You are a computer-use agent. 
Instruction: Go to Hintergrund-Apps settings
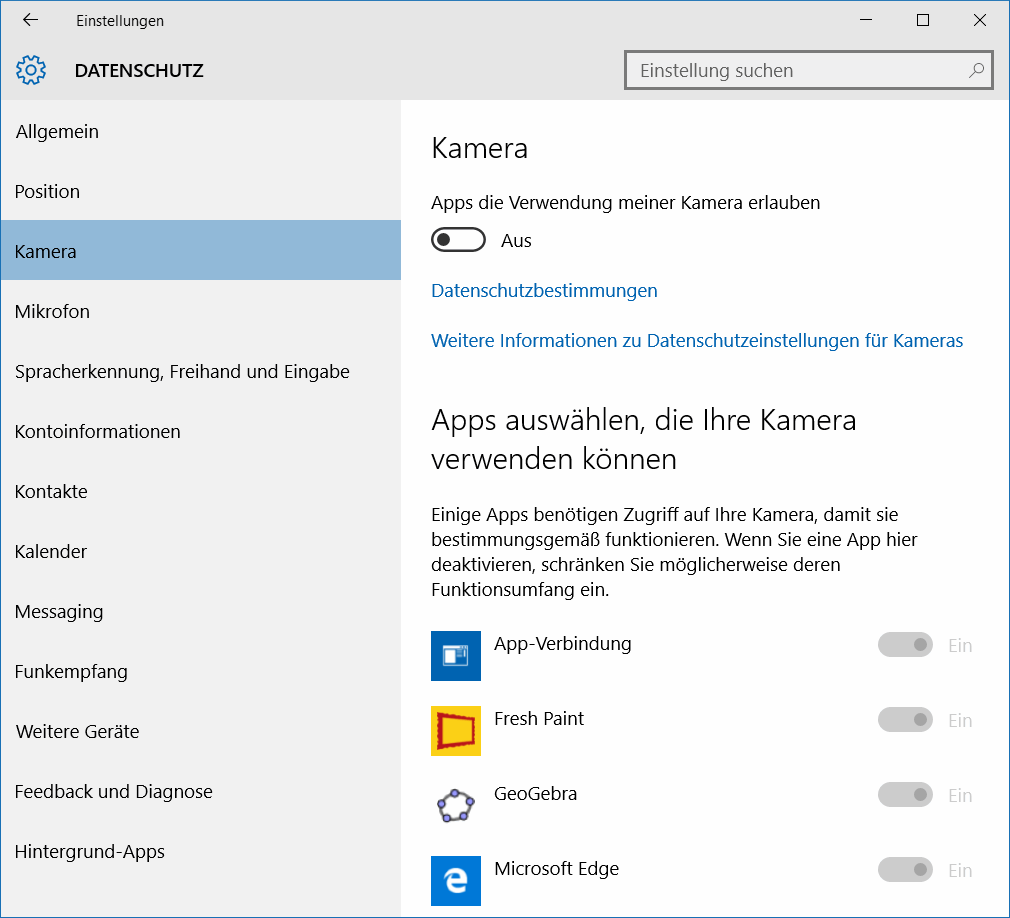90,852
